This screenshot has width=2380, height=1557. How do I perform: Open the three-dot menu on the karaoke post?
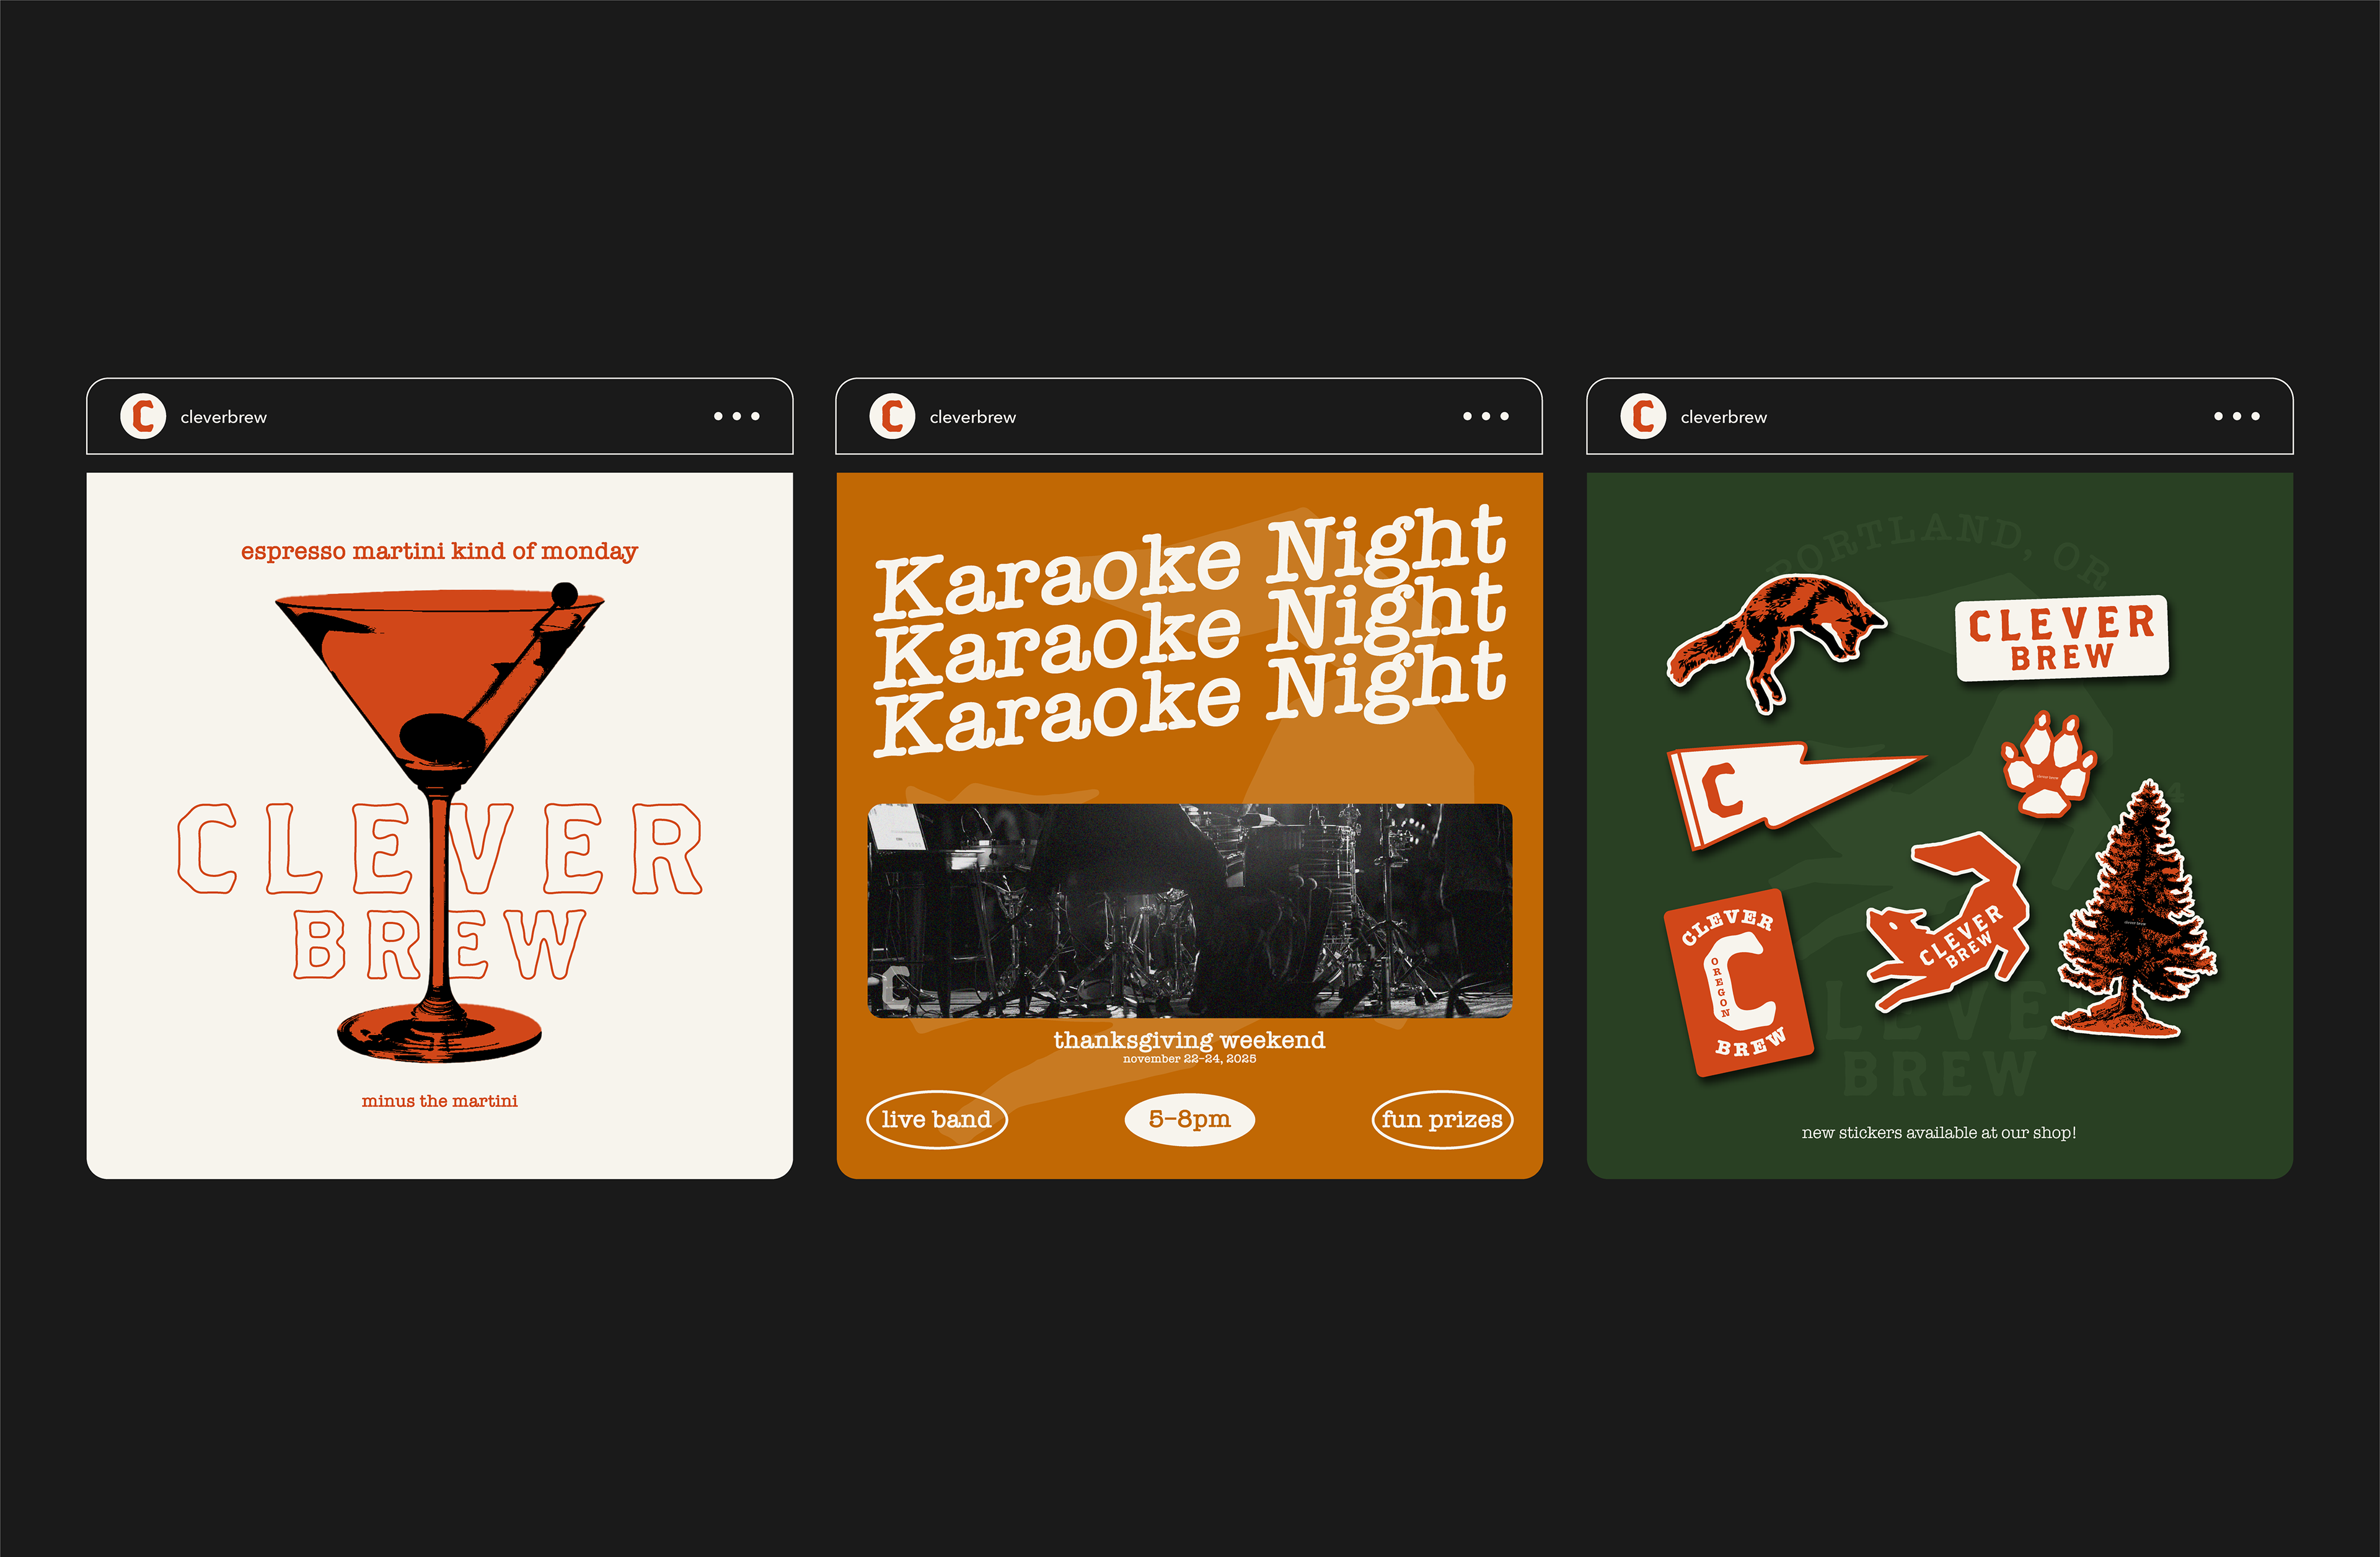(x=1486, y=416)
